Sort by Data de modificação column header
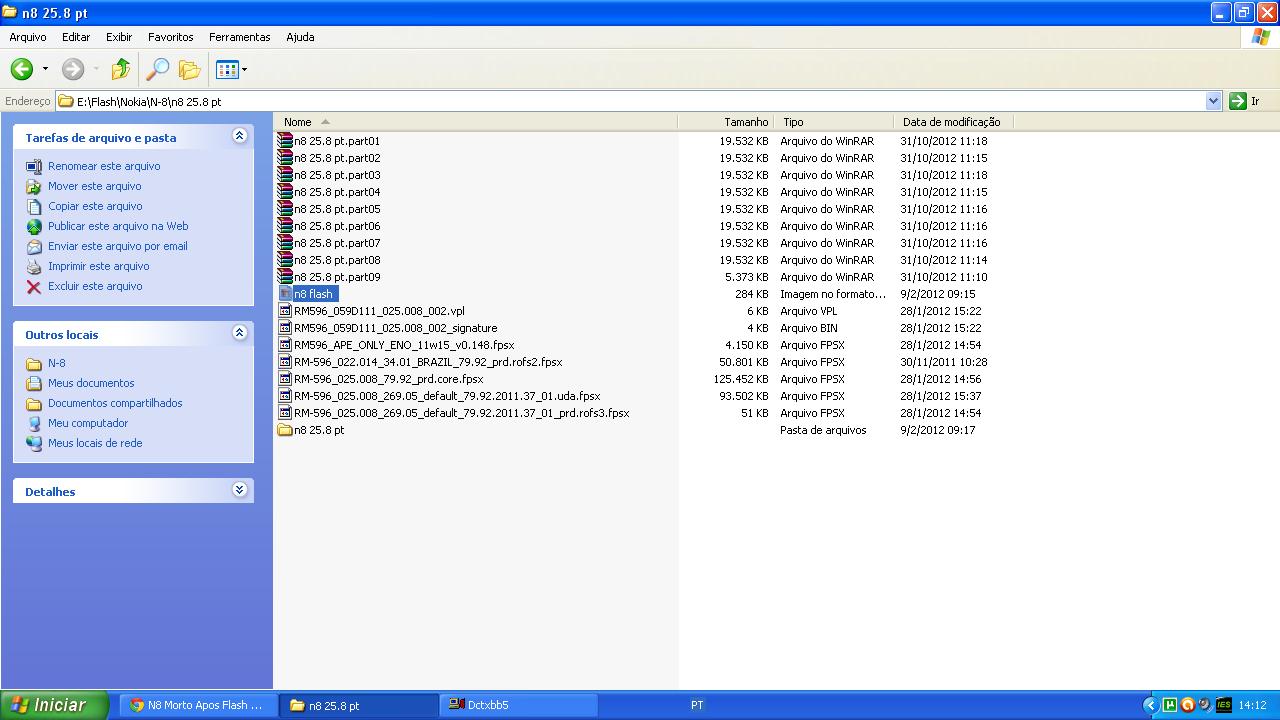 [x=953, y=122]
